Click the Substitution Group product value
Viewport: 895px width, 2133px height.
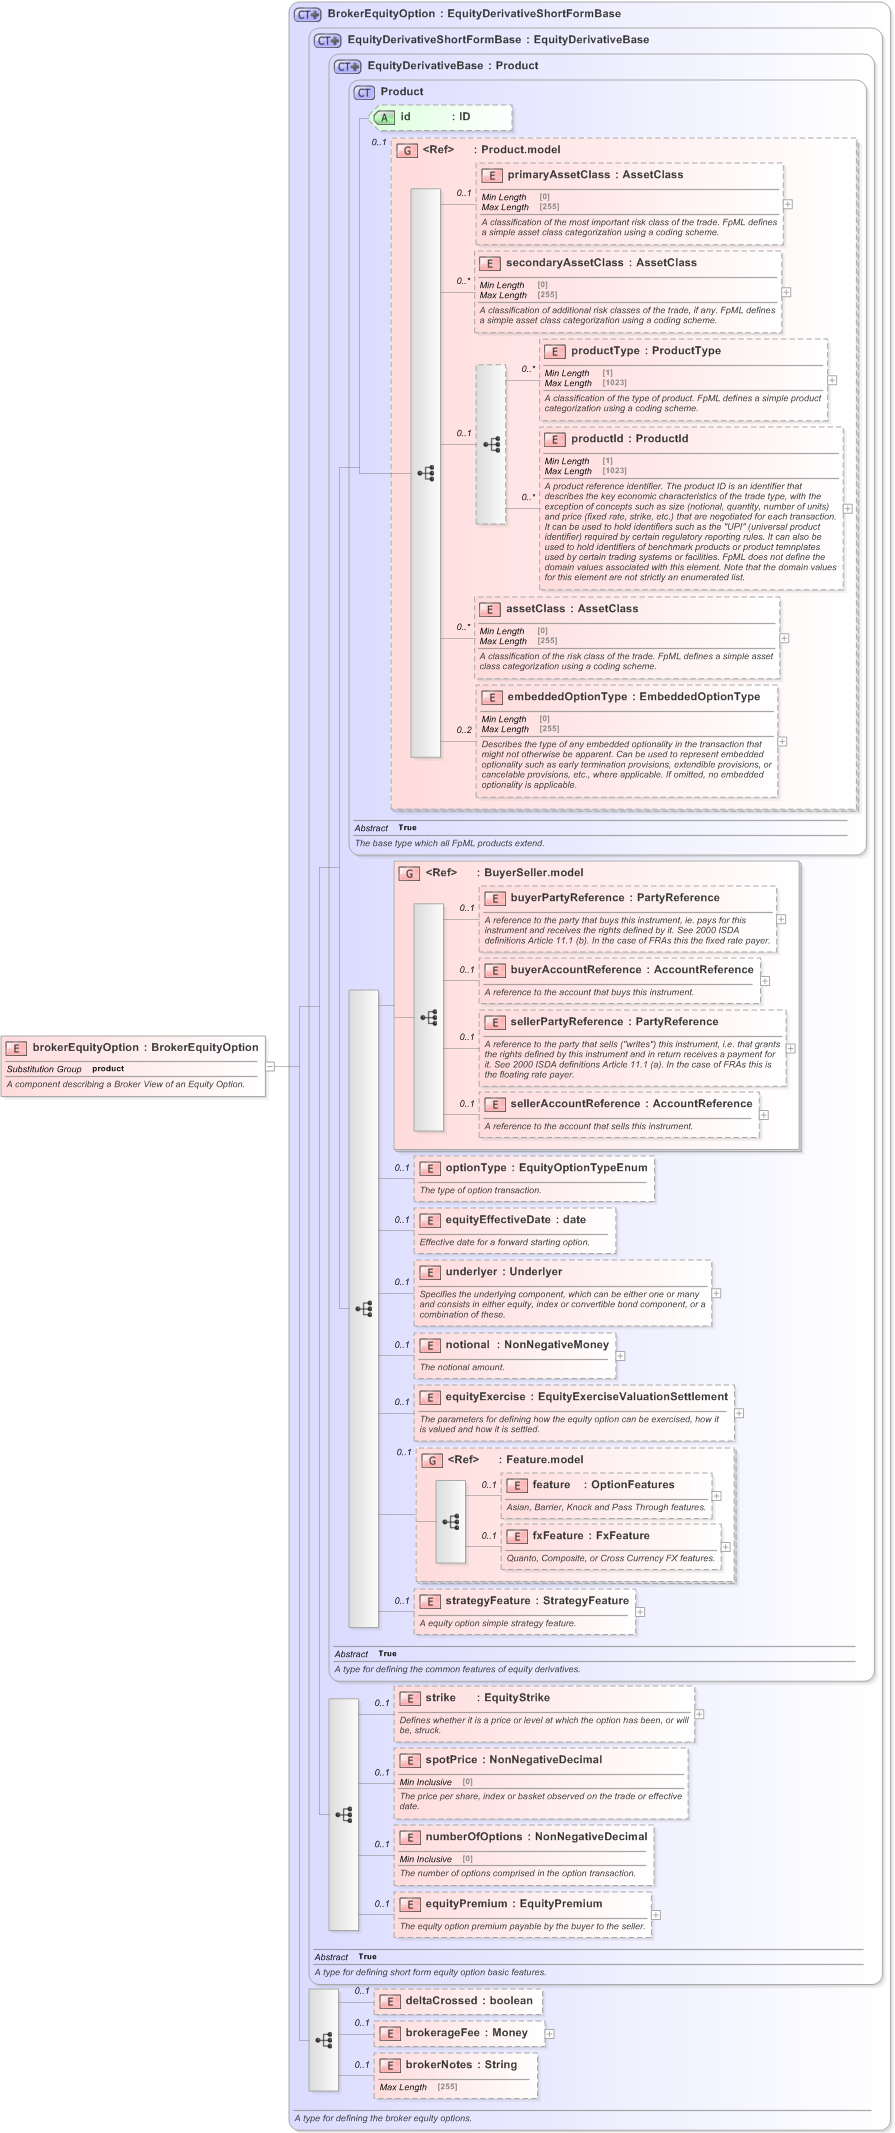coord(108,1069)
